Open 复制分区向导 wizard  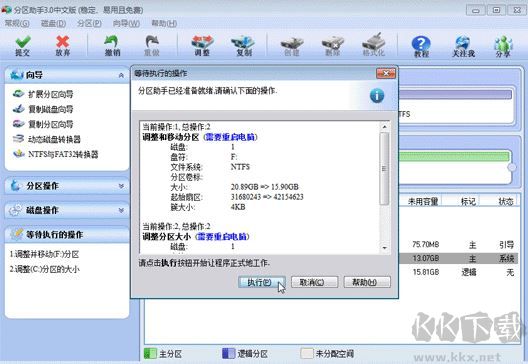[43, 124]
